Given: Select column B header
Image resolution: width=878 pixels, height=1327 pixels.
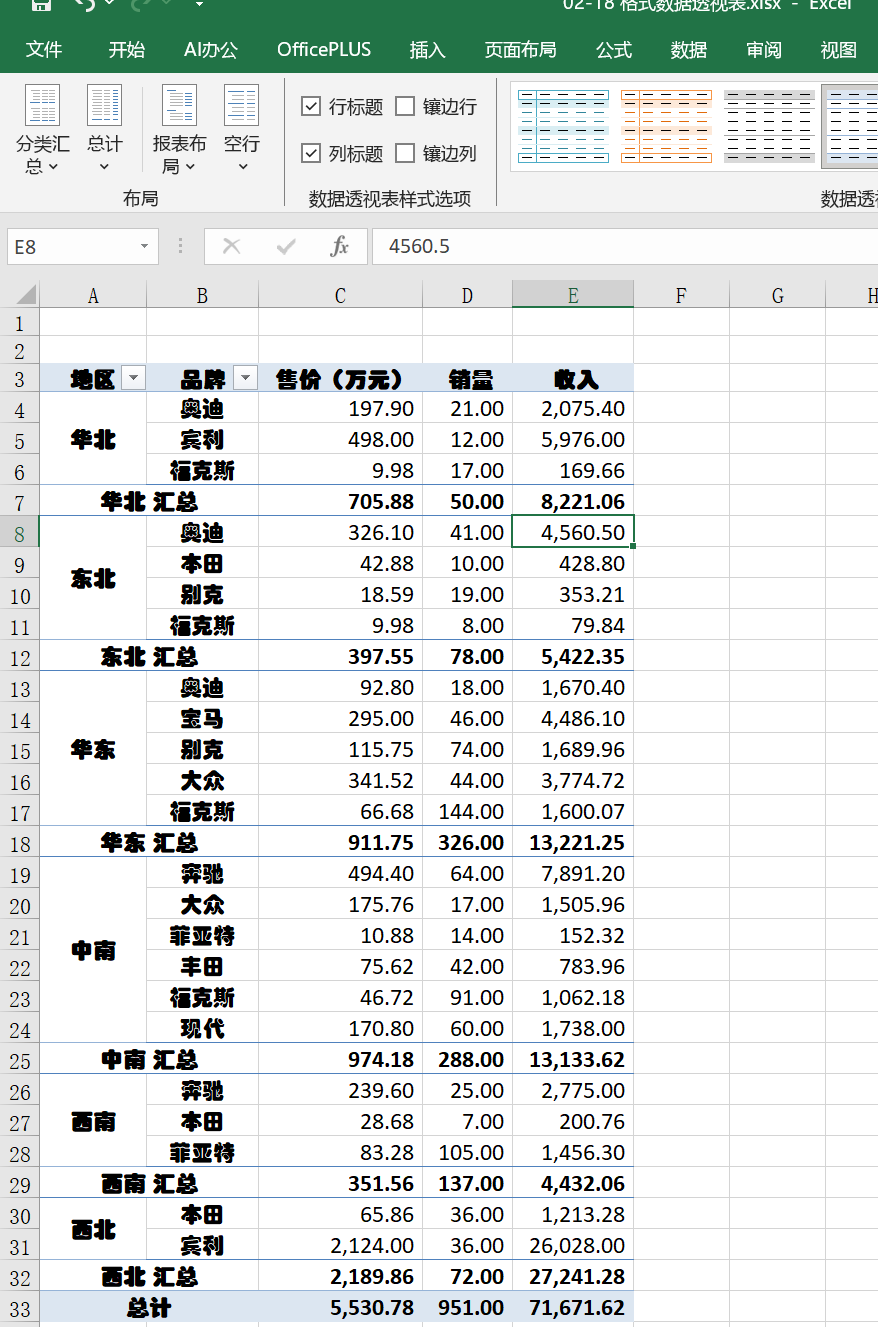Looking at the screenshot, I should [202, 295].
